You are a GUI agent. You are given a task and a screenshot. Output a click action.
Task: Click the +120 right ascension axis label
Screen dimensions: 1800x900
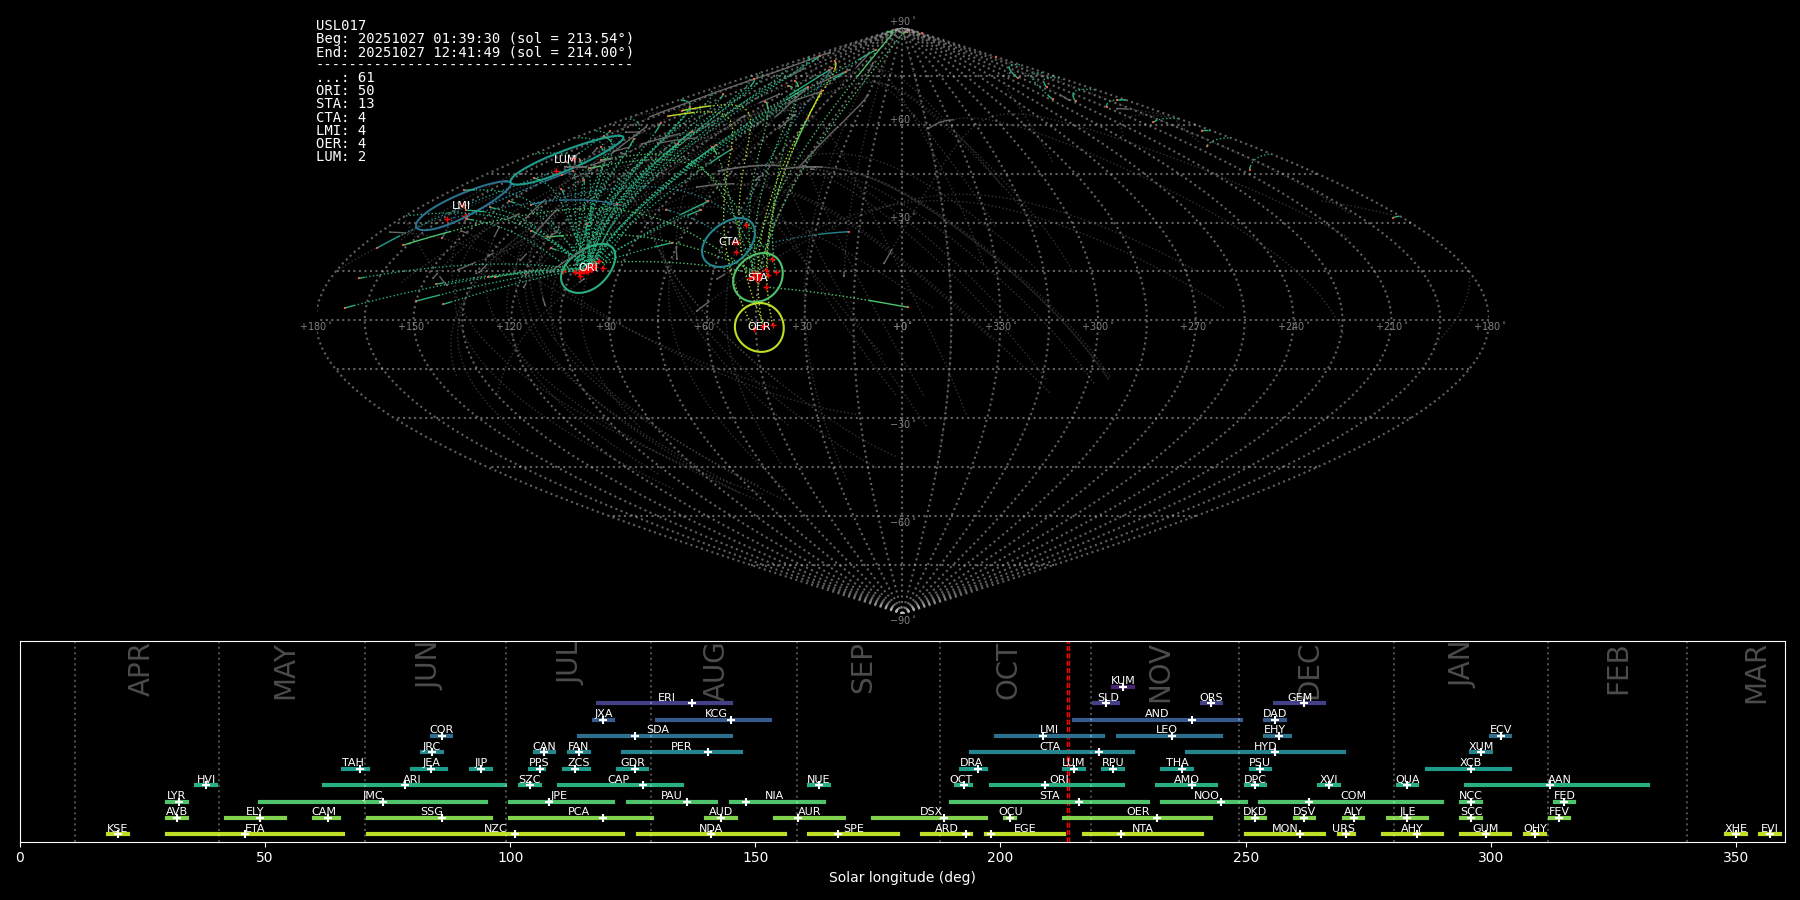click(509, 327)
